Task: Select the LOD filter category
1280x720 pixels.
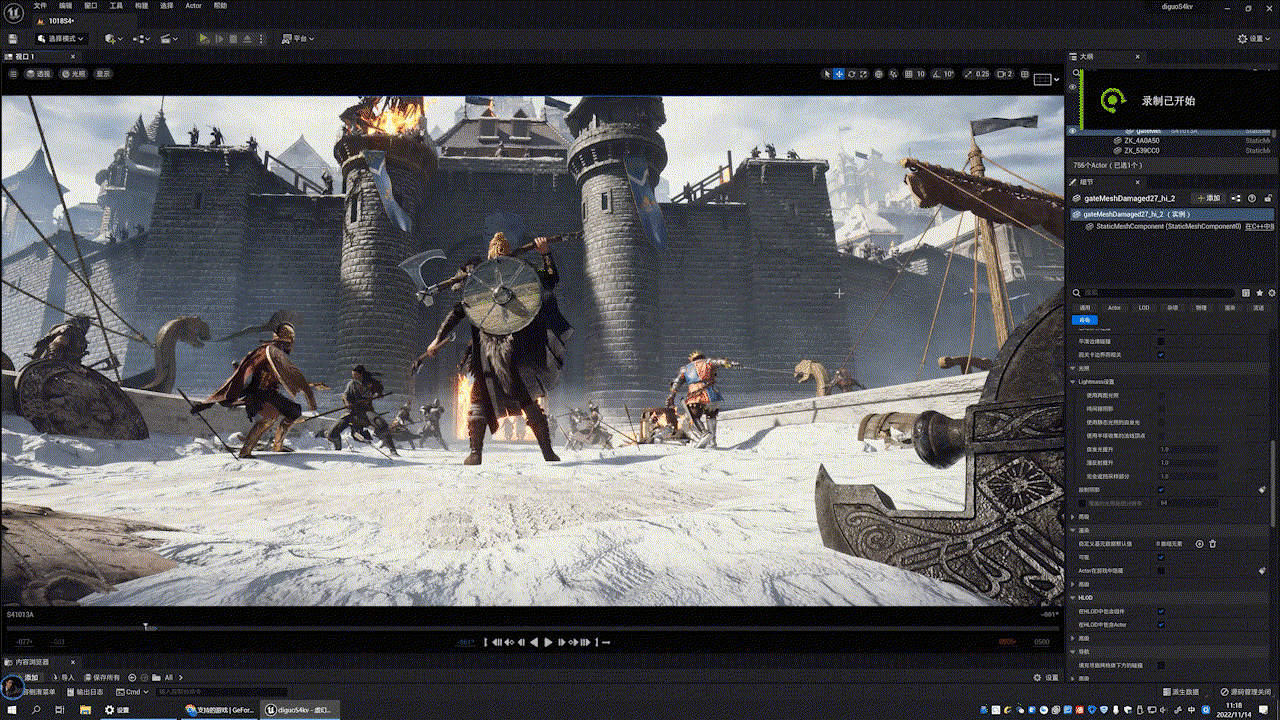Action: 1144,308
